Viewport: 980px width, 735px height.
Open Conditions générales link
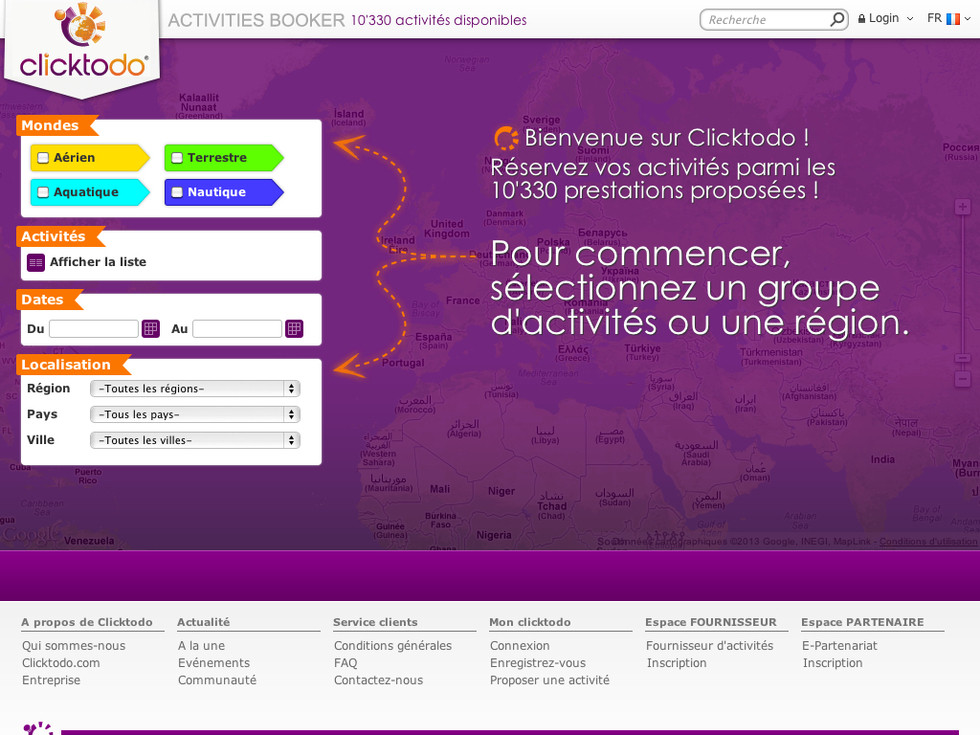tap(392, 646)
